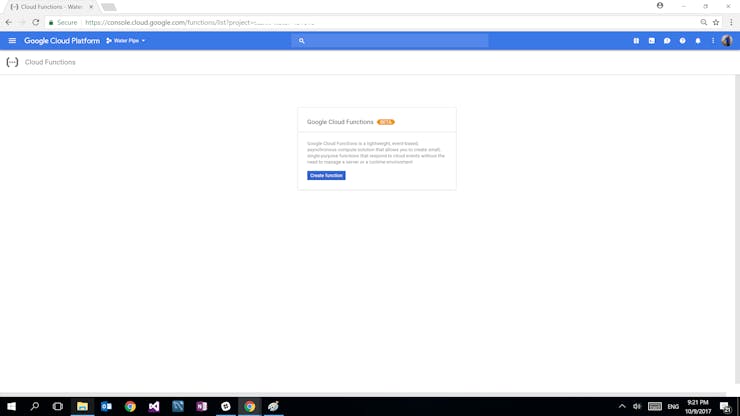Show notifications via the bell icon

click(698, 41)
